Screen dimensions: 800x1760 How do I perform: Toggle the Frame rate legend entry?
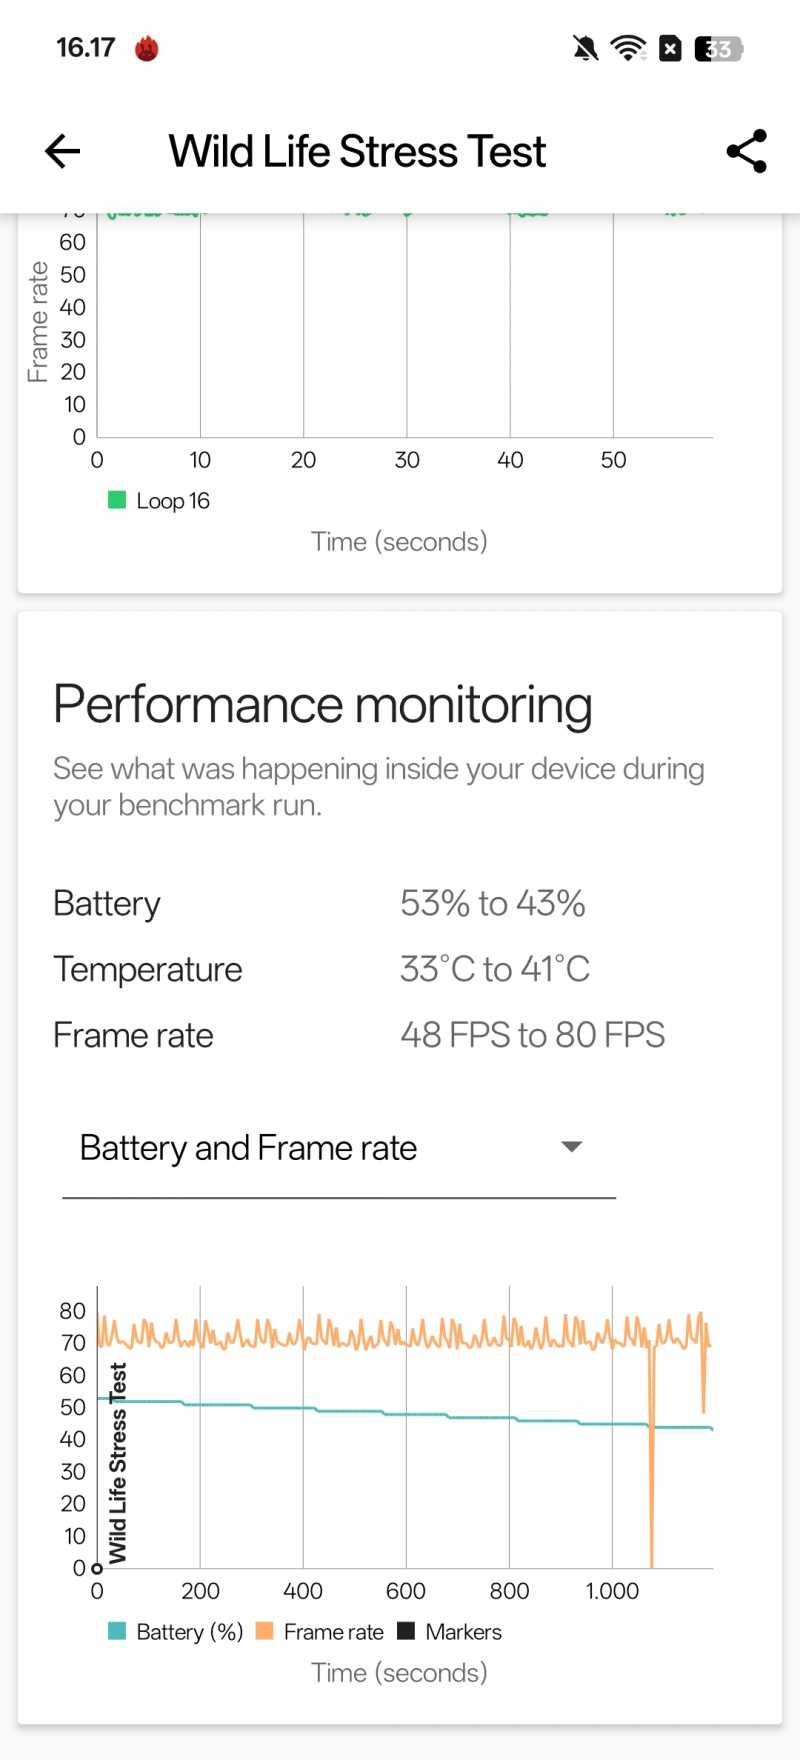320,1631
